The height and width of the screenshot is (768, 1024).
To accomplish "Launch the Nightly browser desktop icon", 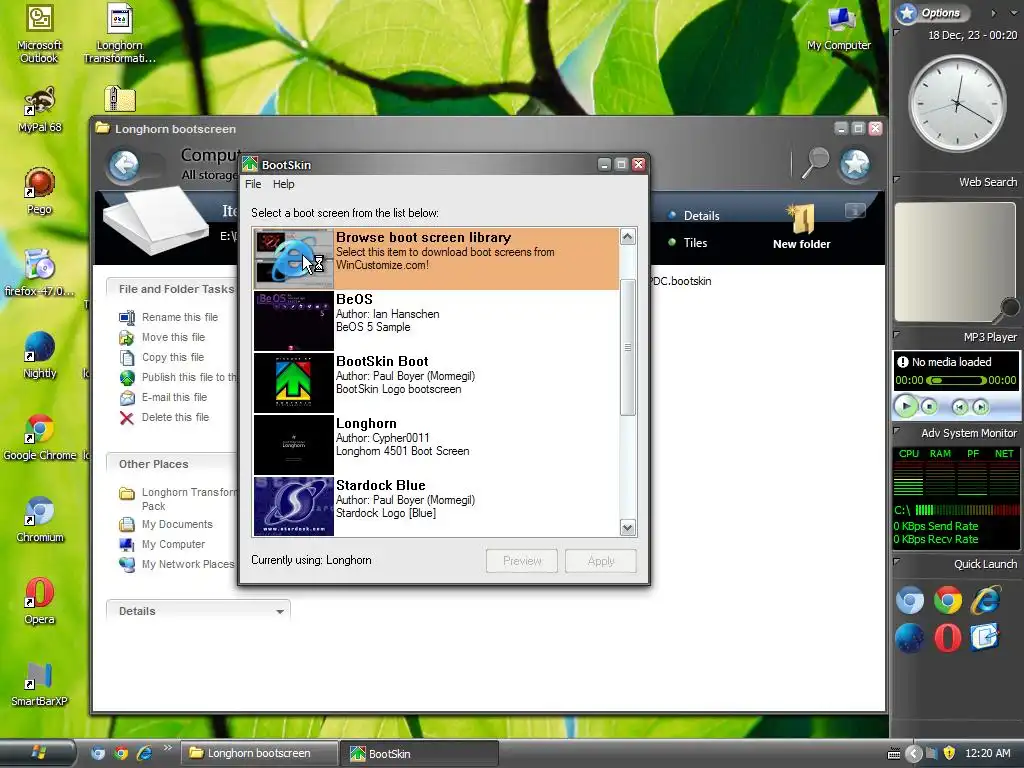I will [39, 355].
